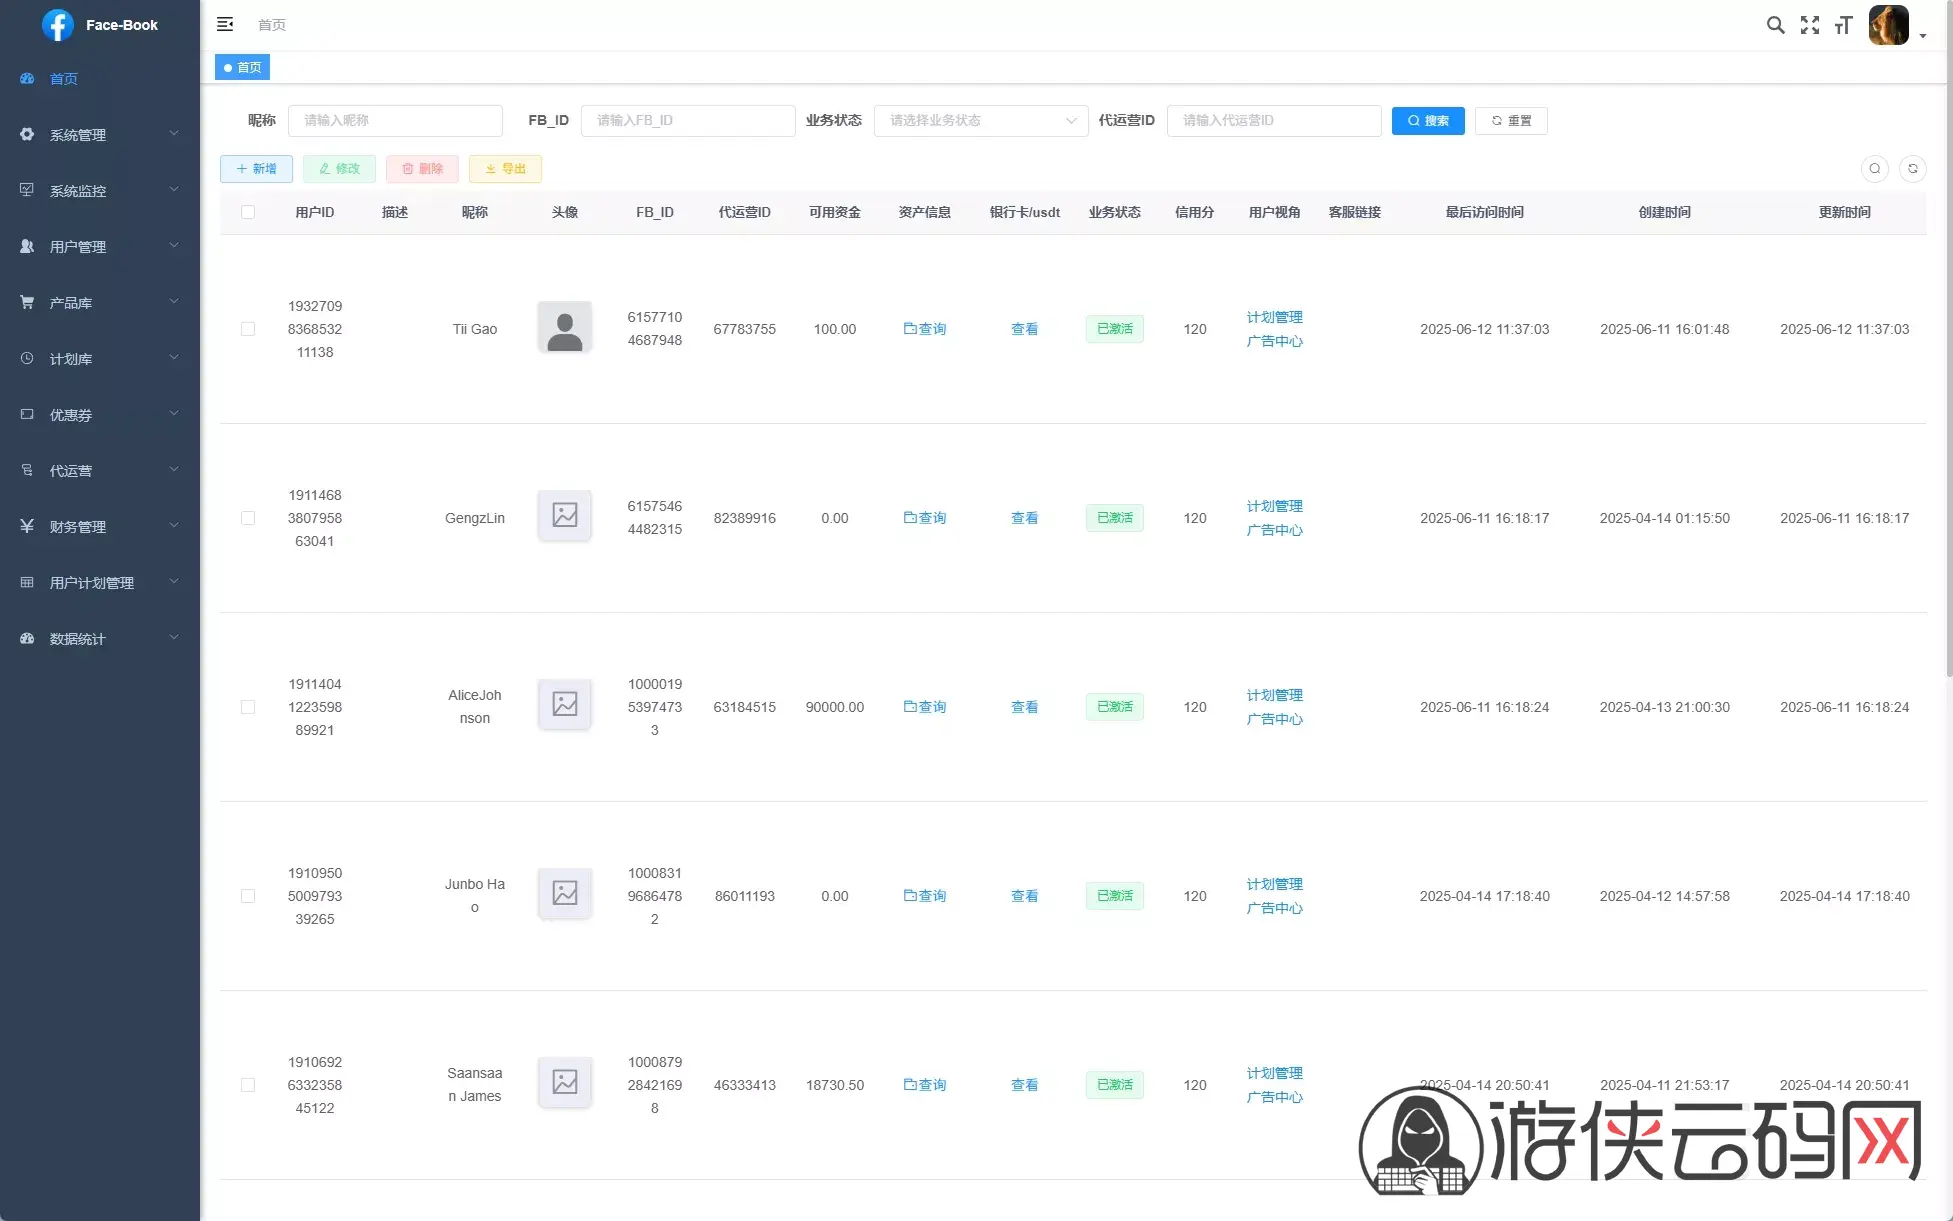The width and height of the screenshot is (1953, 1221).
Task: Click the font size icon in header
Action: point(1843,25)
